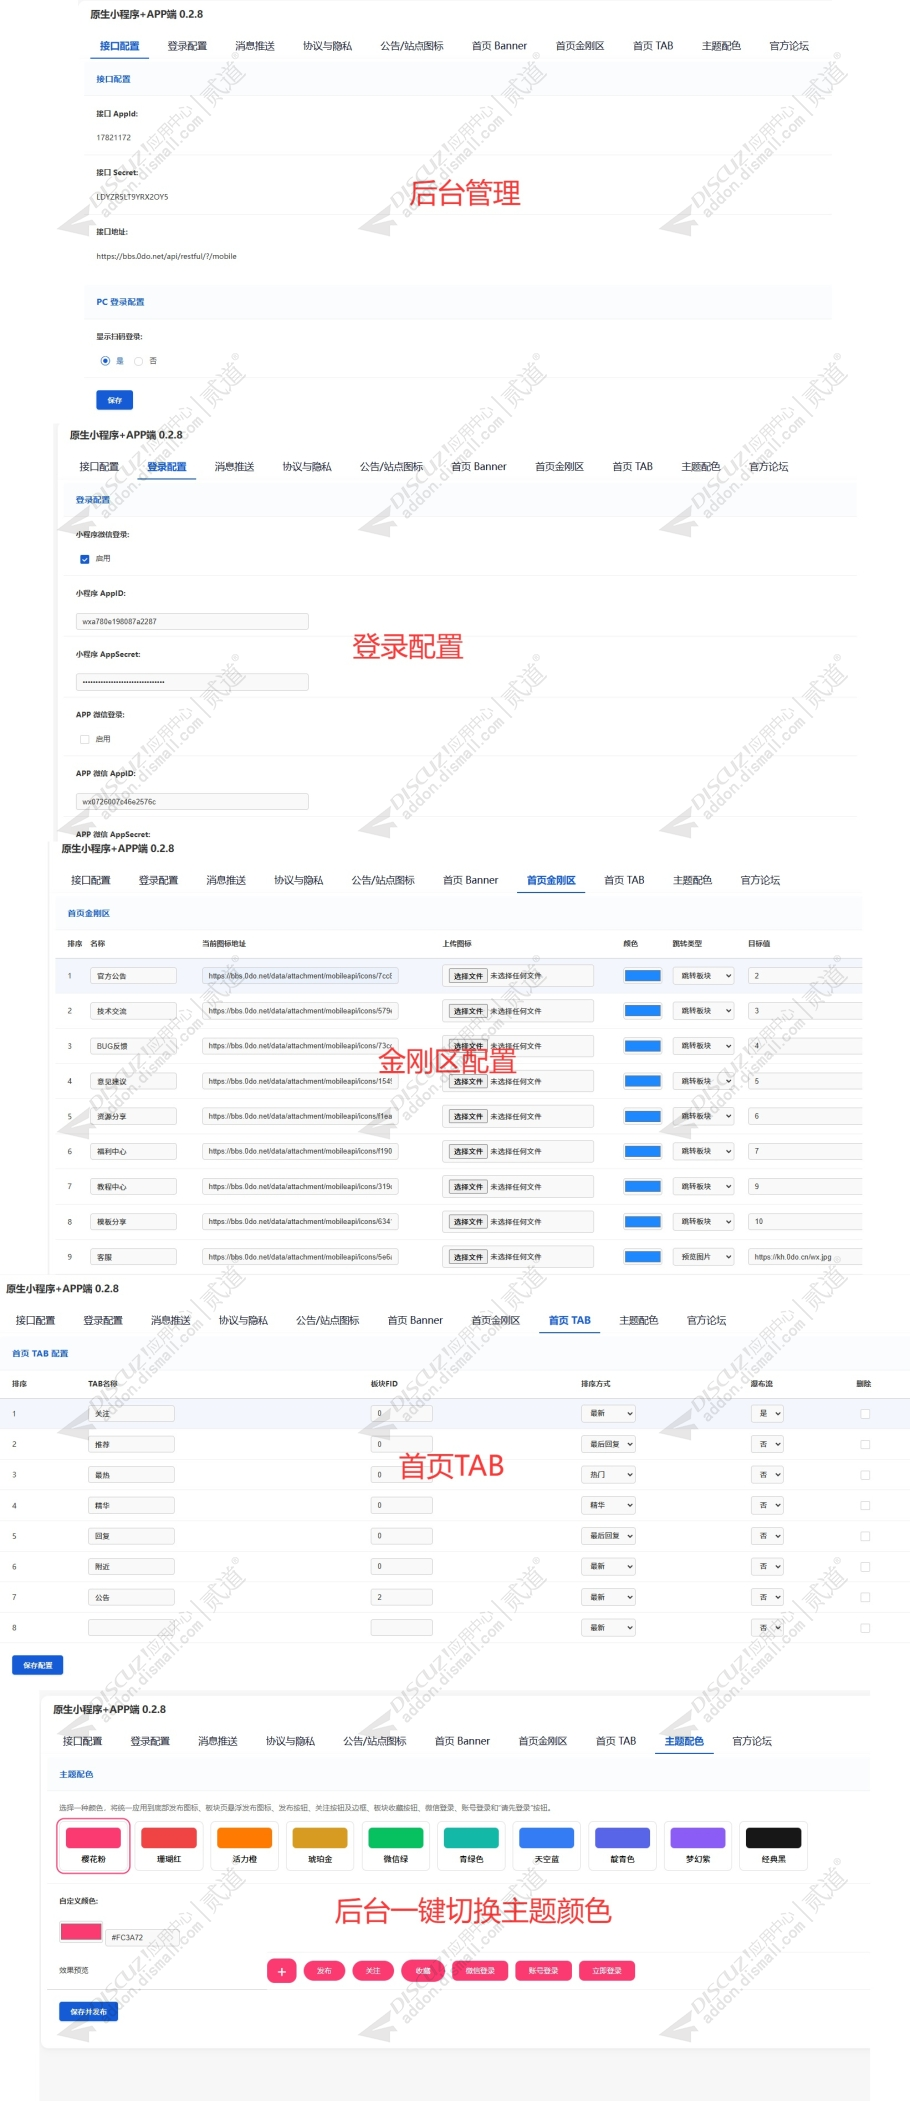Tick delete checkbox in 推荐 TAB row

(865, 1444)
